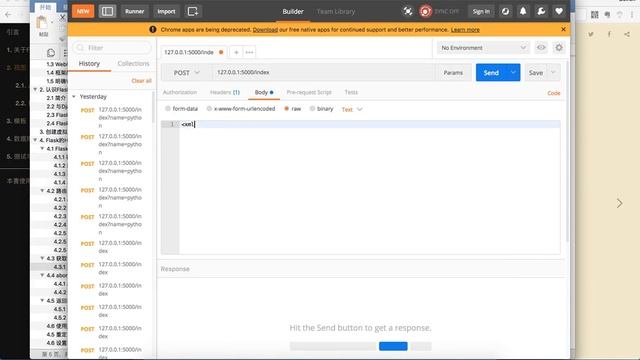Open a new window icon
Image resolution: width=640 pixels, height=360 pixels.
point(193,11)
